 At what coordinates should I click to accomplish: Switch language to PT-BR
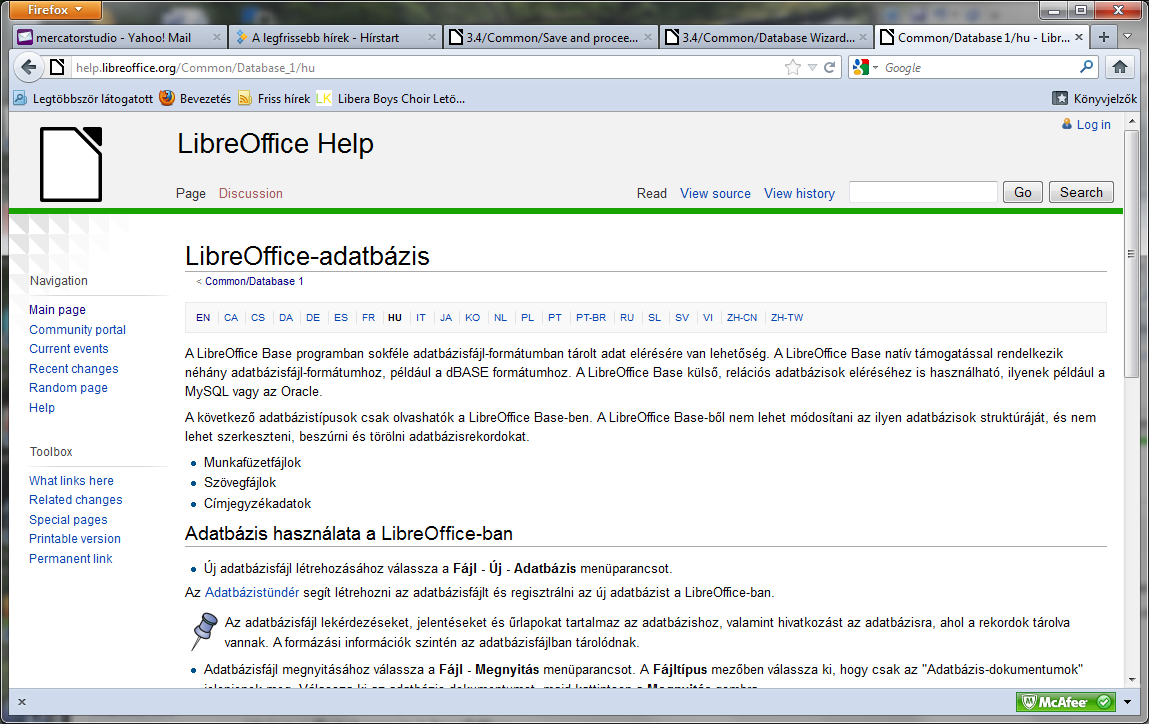tap(591, 317)
